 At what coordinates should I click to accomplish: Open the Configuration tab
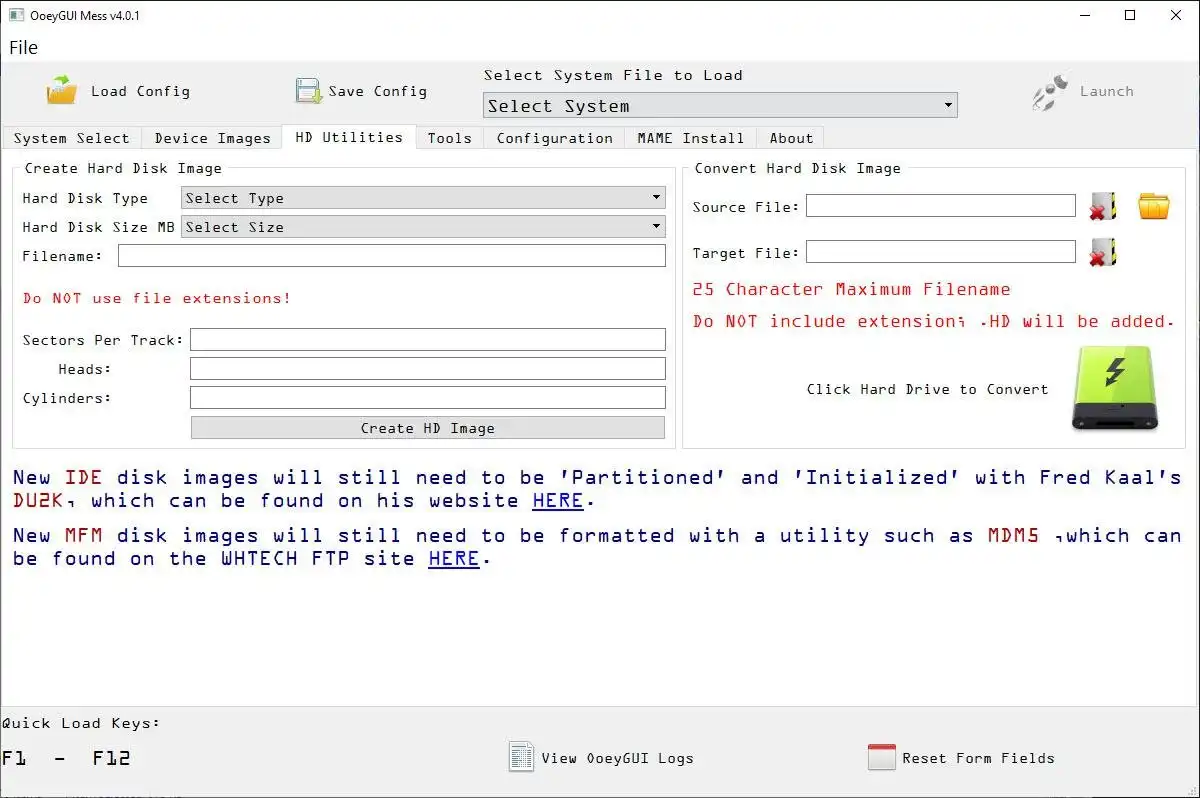pos(555,138)
